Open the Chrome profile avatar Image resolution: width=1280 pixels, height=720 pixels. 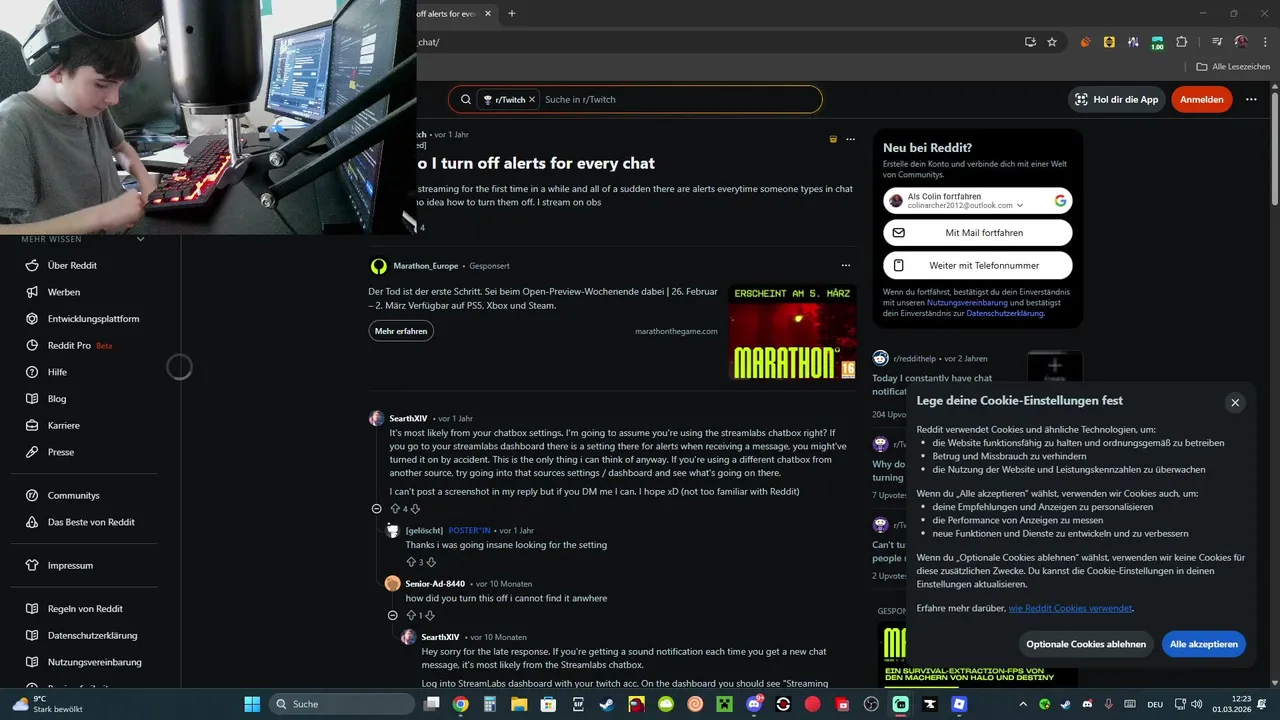[x=1241, y=42]
